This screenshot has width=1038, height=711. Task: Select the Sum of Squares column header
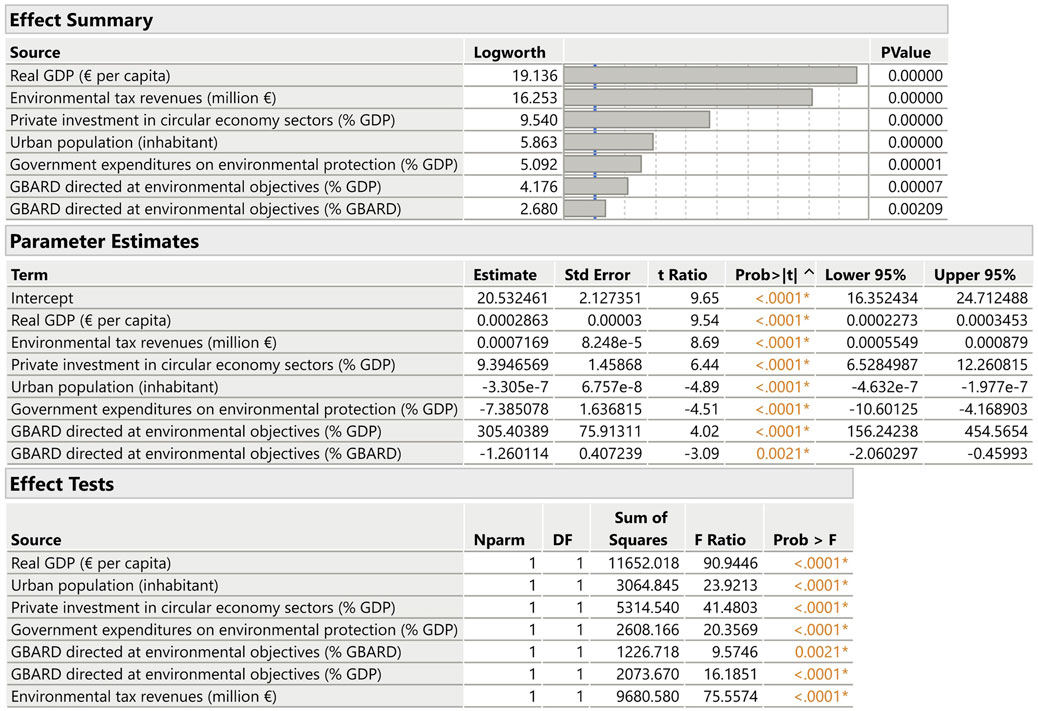pyautogui.click(x=638, y=528)
